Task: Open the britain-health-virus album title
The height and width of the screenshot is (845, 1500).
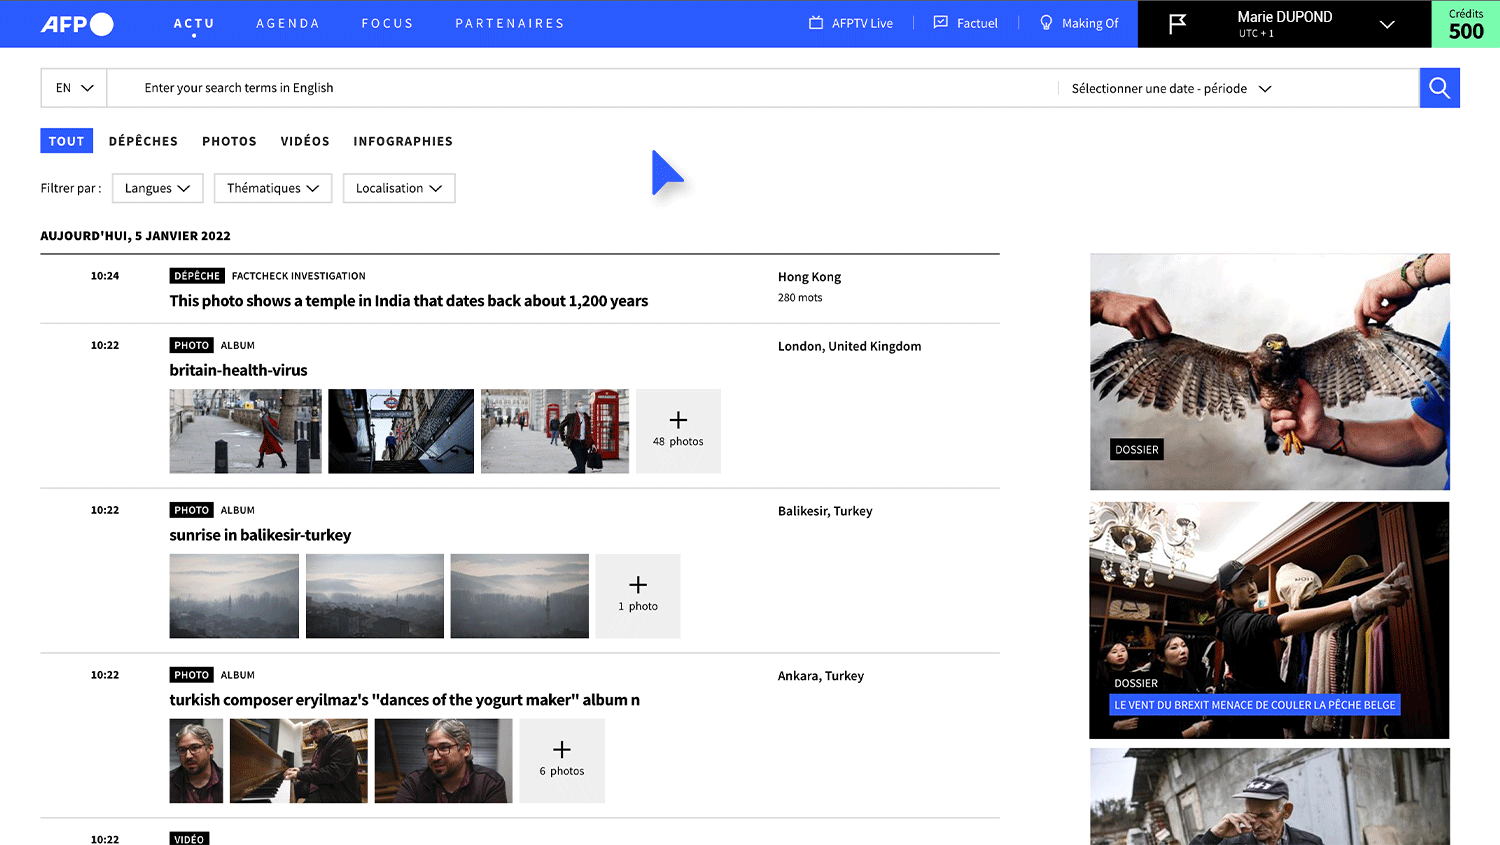Action: pos(238,370)
